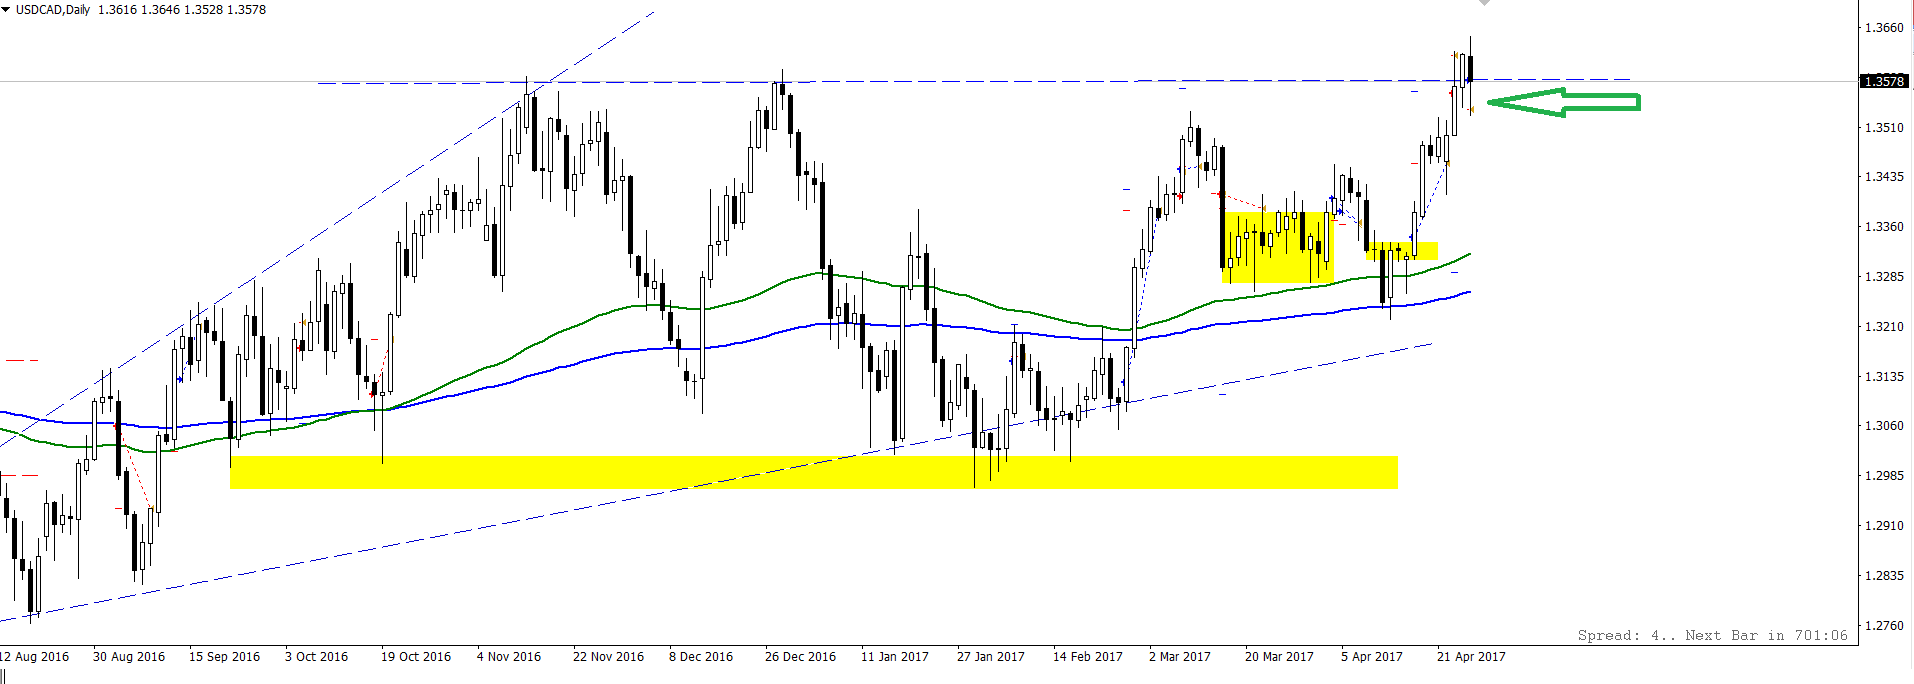Click the 19 Oct 2016 date label
Viewport: 1914px width, 684px height.
(x=416, y=657)
